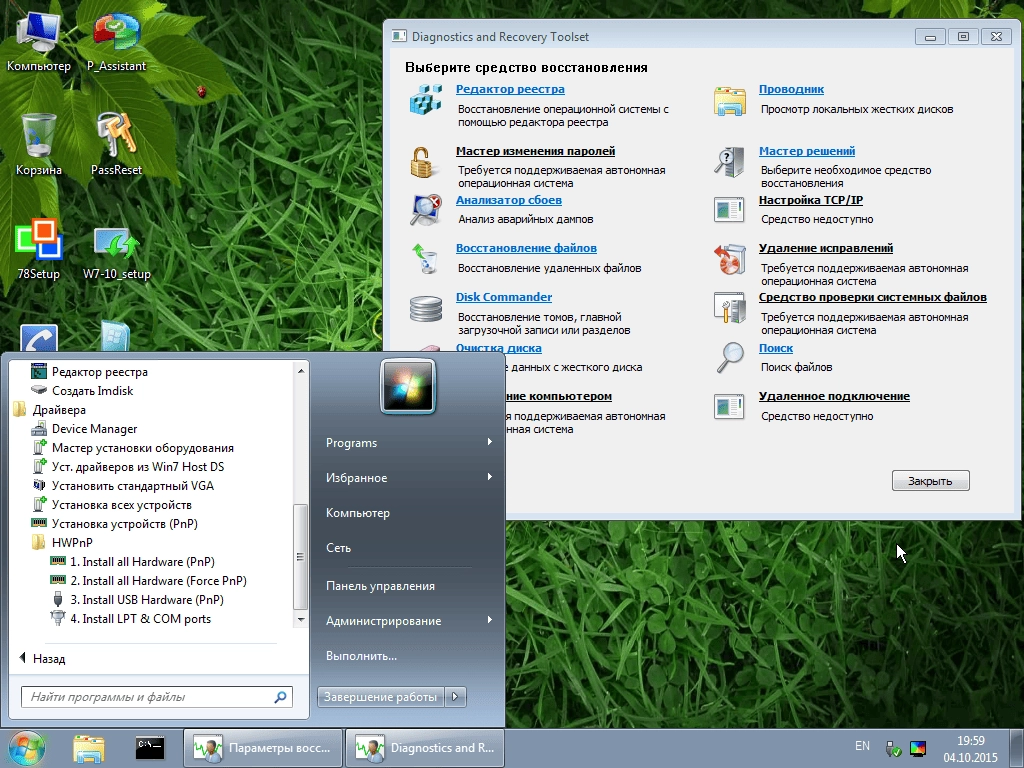Viewport: 1024px width, 768px height.
Task: Open the Поиск link in DaRT
Action: click(x=776, y=348)
